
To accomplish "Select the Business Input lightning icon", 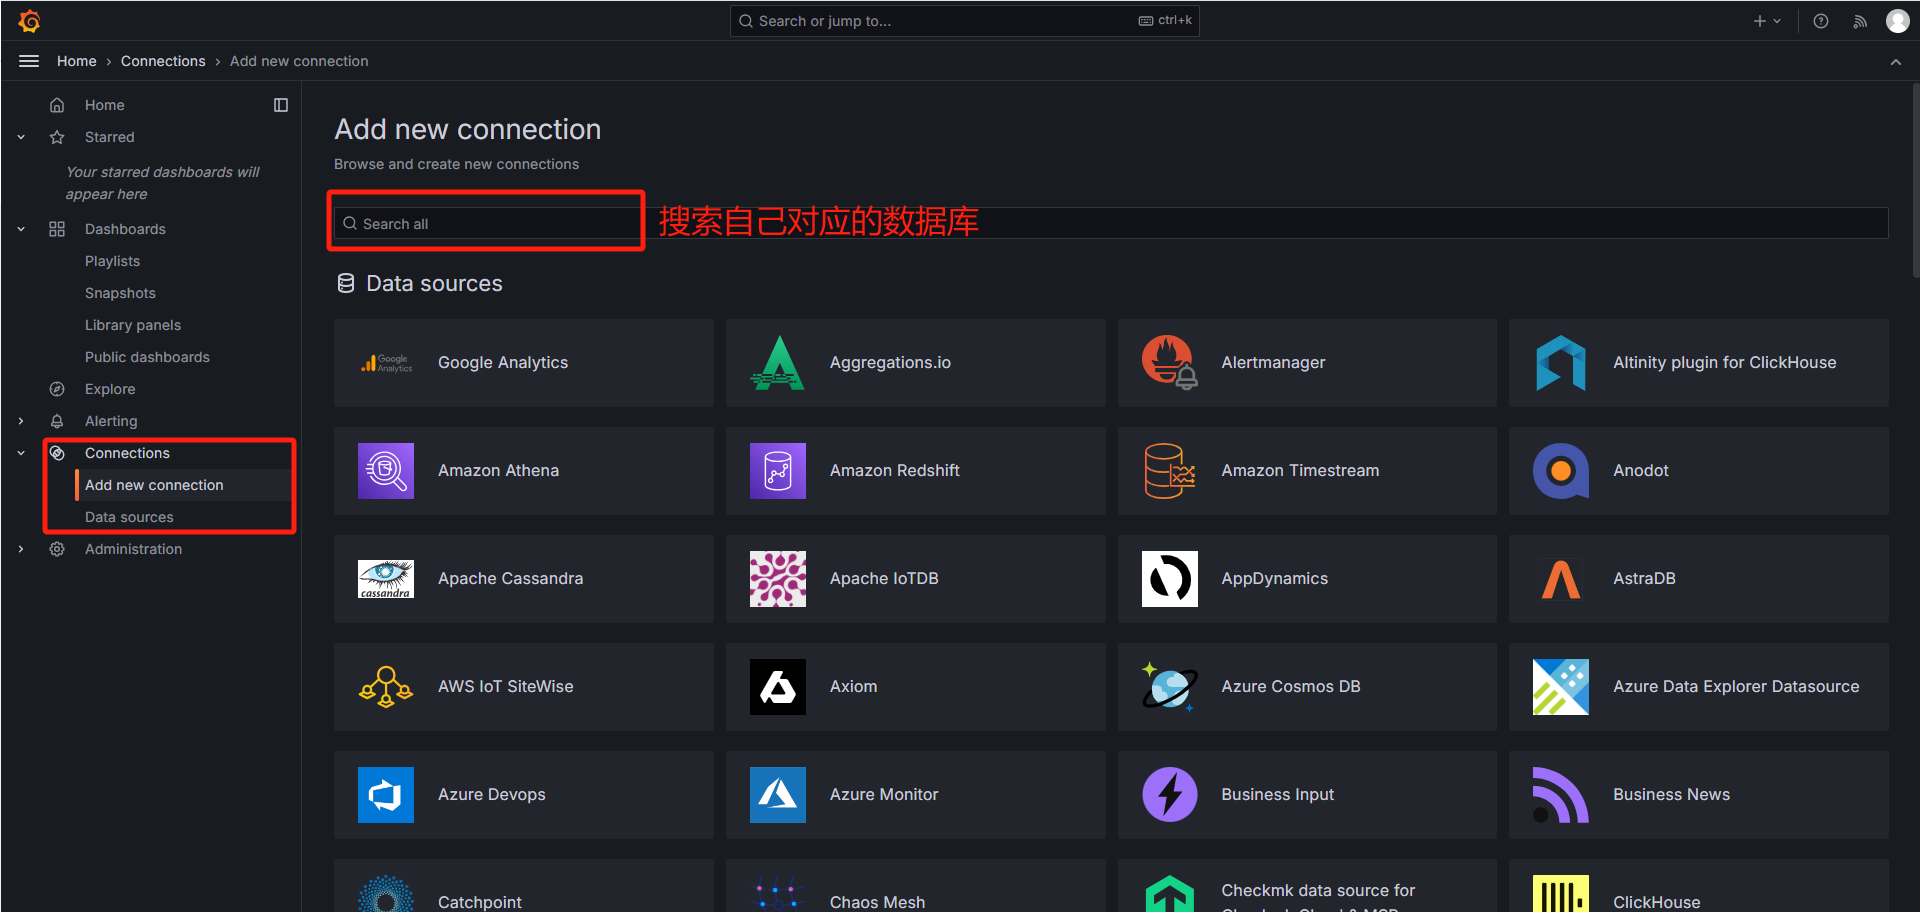I will click(x=1170, y=795).
